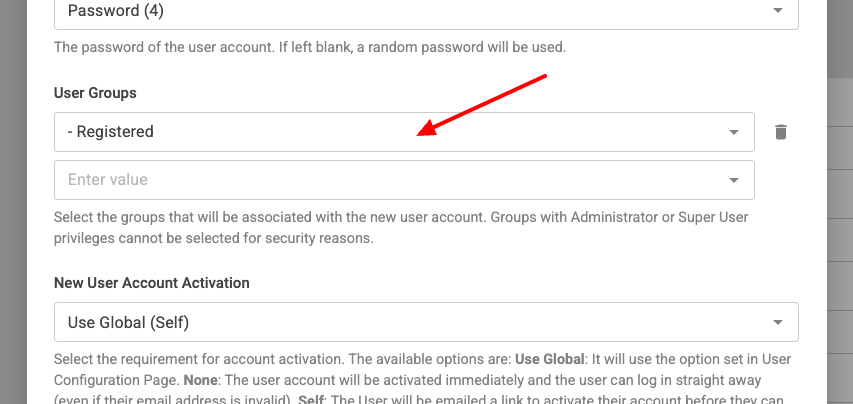This screenshot has height=404, width=853.
Task: Click the dimmed backdrop left of the dialog
Action: coord(13,200)
